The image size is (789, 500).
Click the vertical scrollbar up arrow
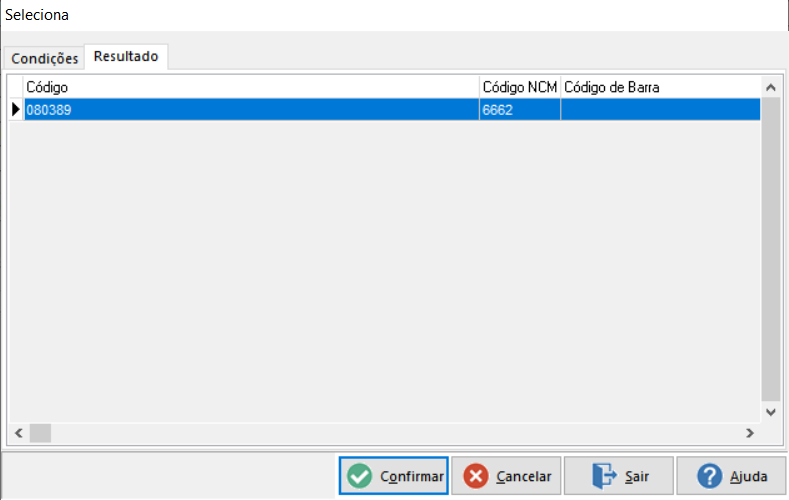(x=770, y=88)
